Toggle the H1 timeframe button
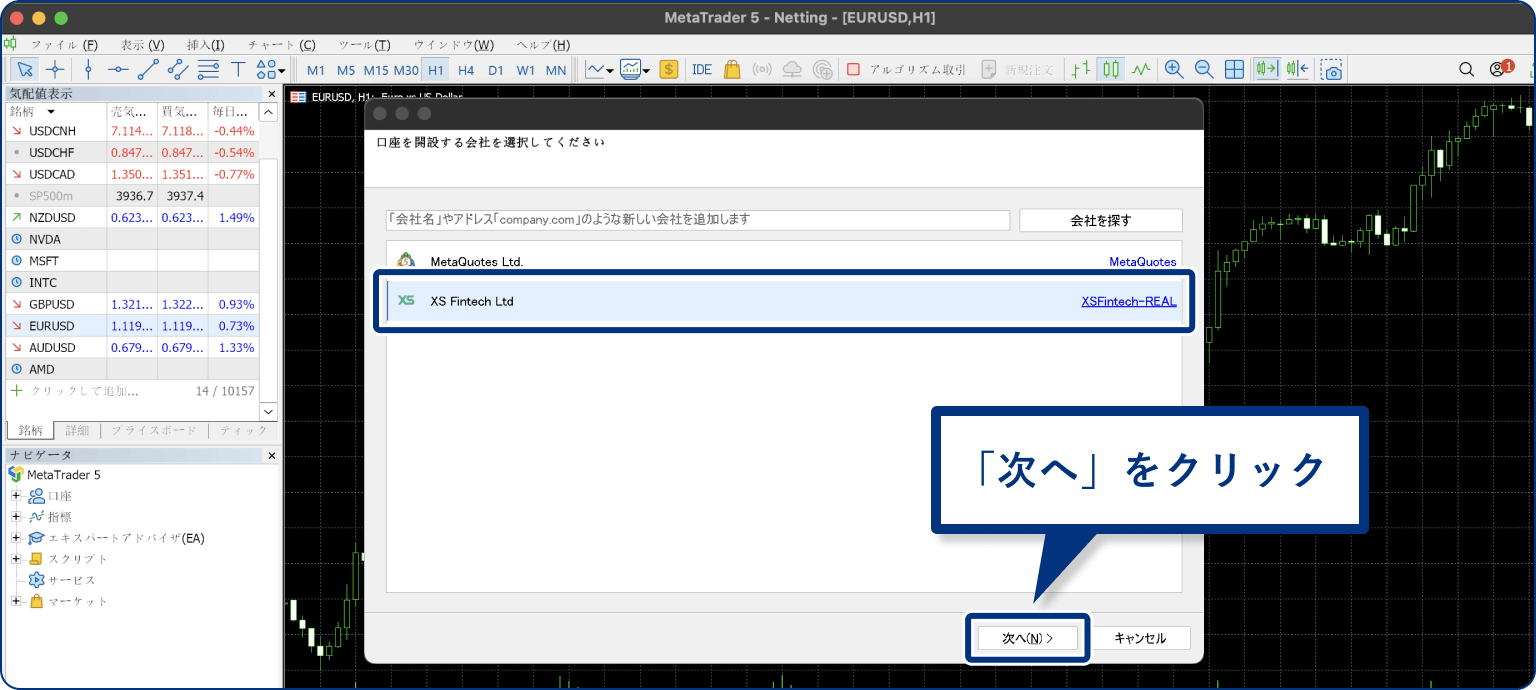Image resolution: width=1536 pixels, height=690 pixels. (x=435, y=70)
